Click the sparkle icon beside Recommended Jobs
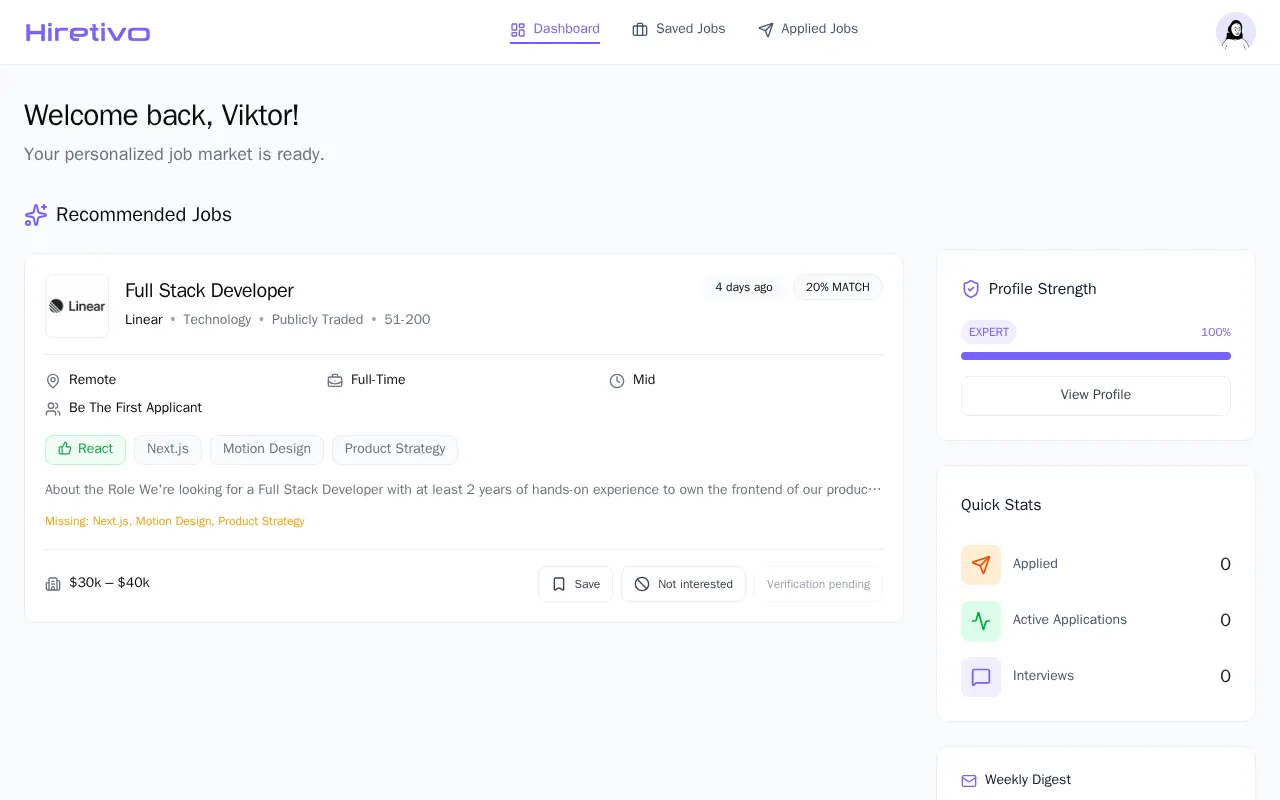 pos(36,215)
